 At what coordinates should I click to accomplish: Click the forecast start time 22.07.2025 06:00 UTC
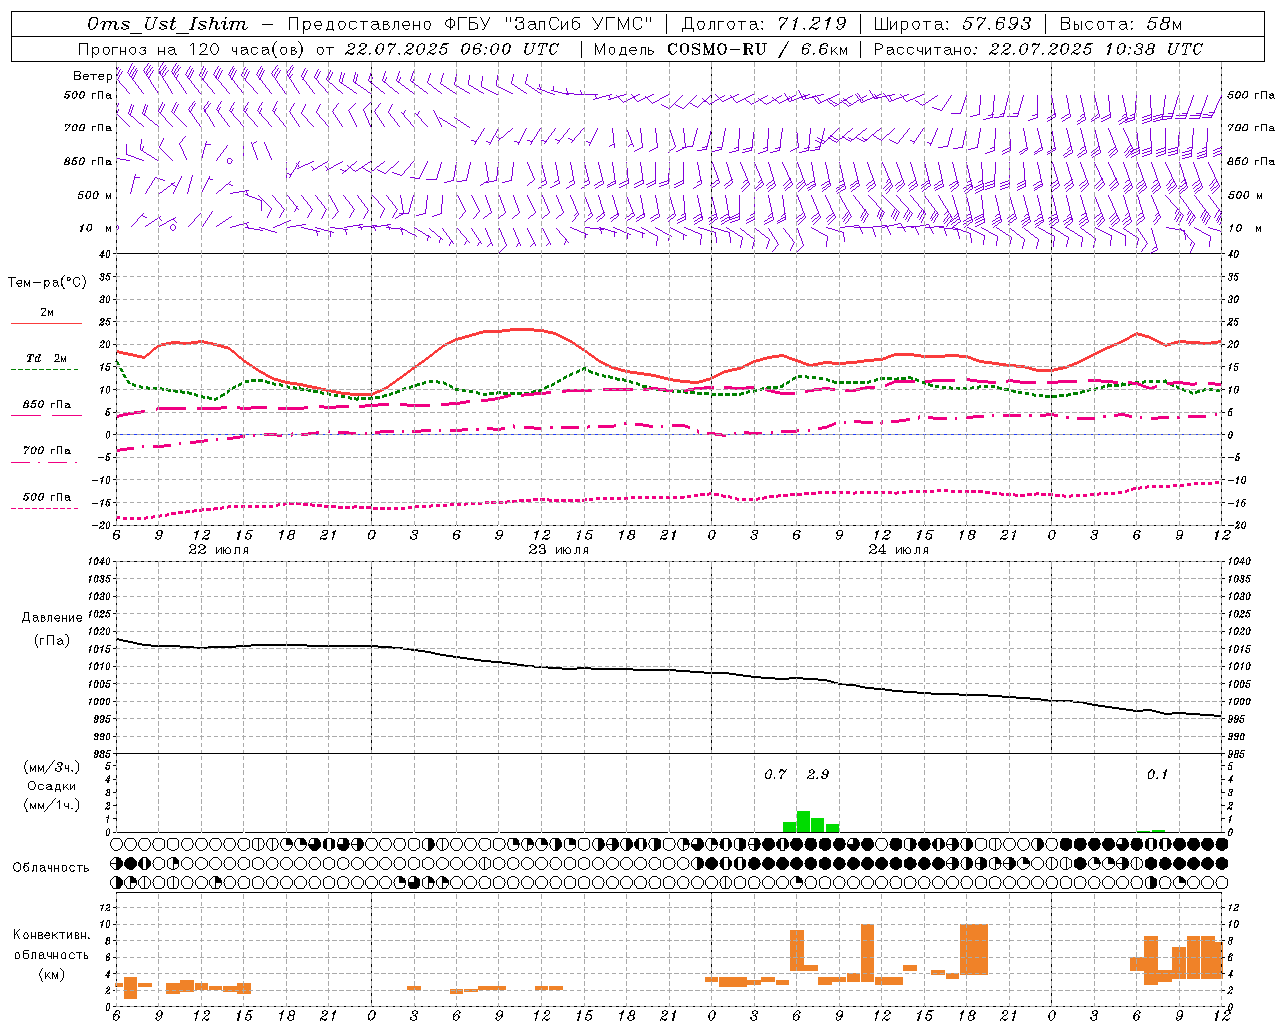(451, 49)
